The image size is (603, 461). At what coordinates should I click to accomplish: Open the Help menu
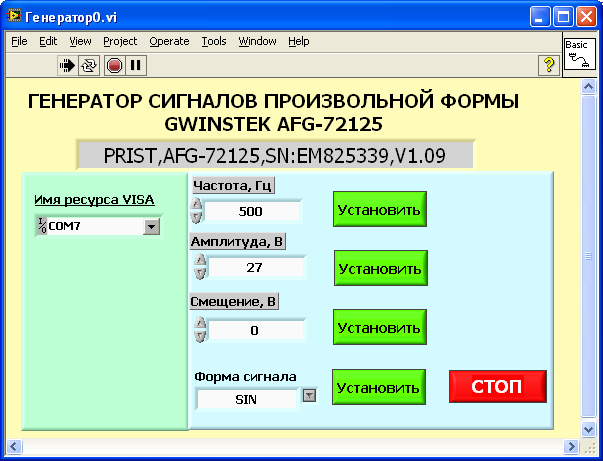point(299,41)
